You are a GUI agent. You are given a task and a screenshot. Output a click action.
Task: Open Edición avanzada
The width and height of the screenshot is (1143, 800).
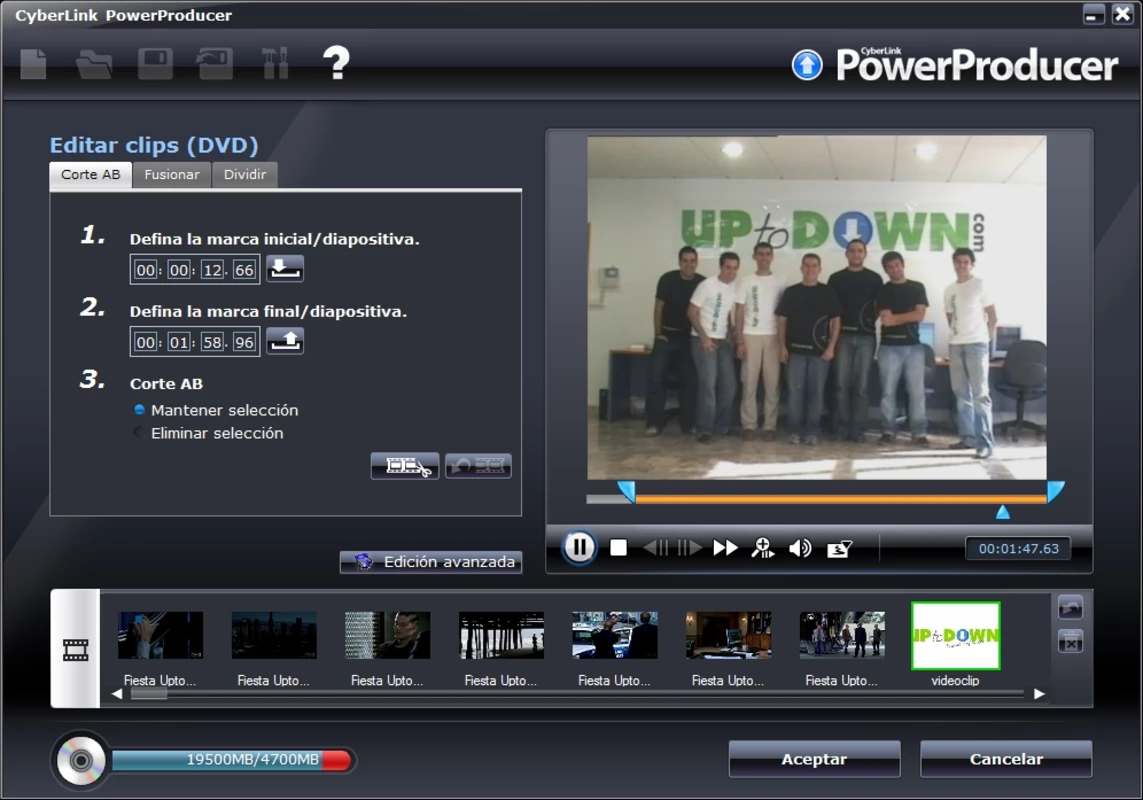(431, 562)
